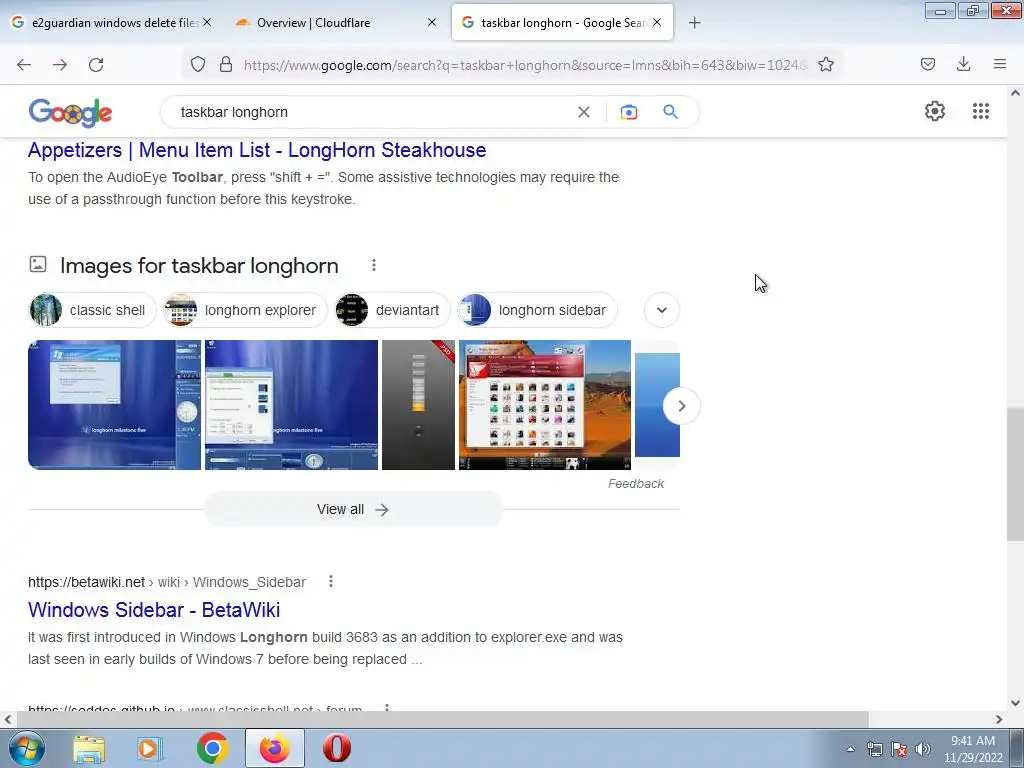Search by image with camera icon
1024x768 pixels.
tap(629, 112)
